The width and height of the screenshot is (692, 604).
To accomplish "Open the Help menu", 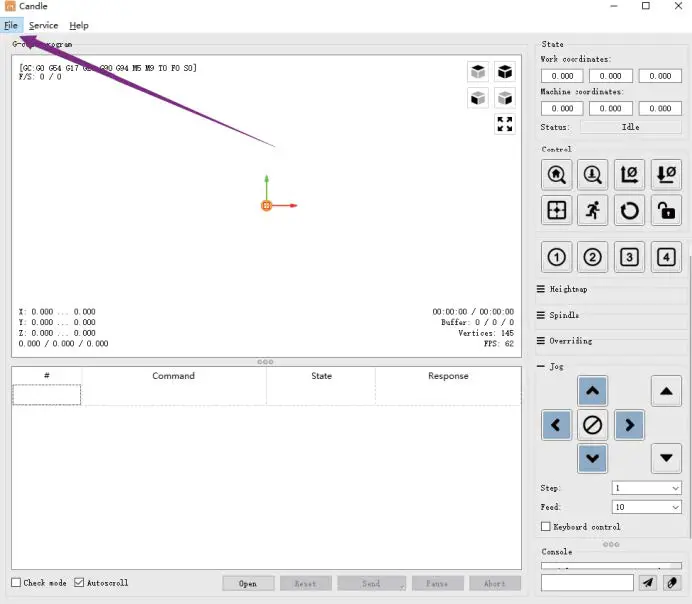I will (x=79, y=26).
